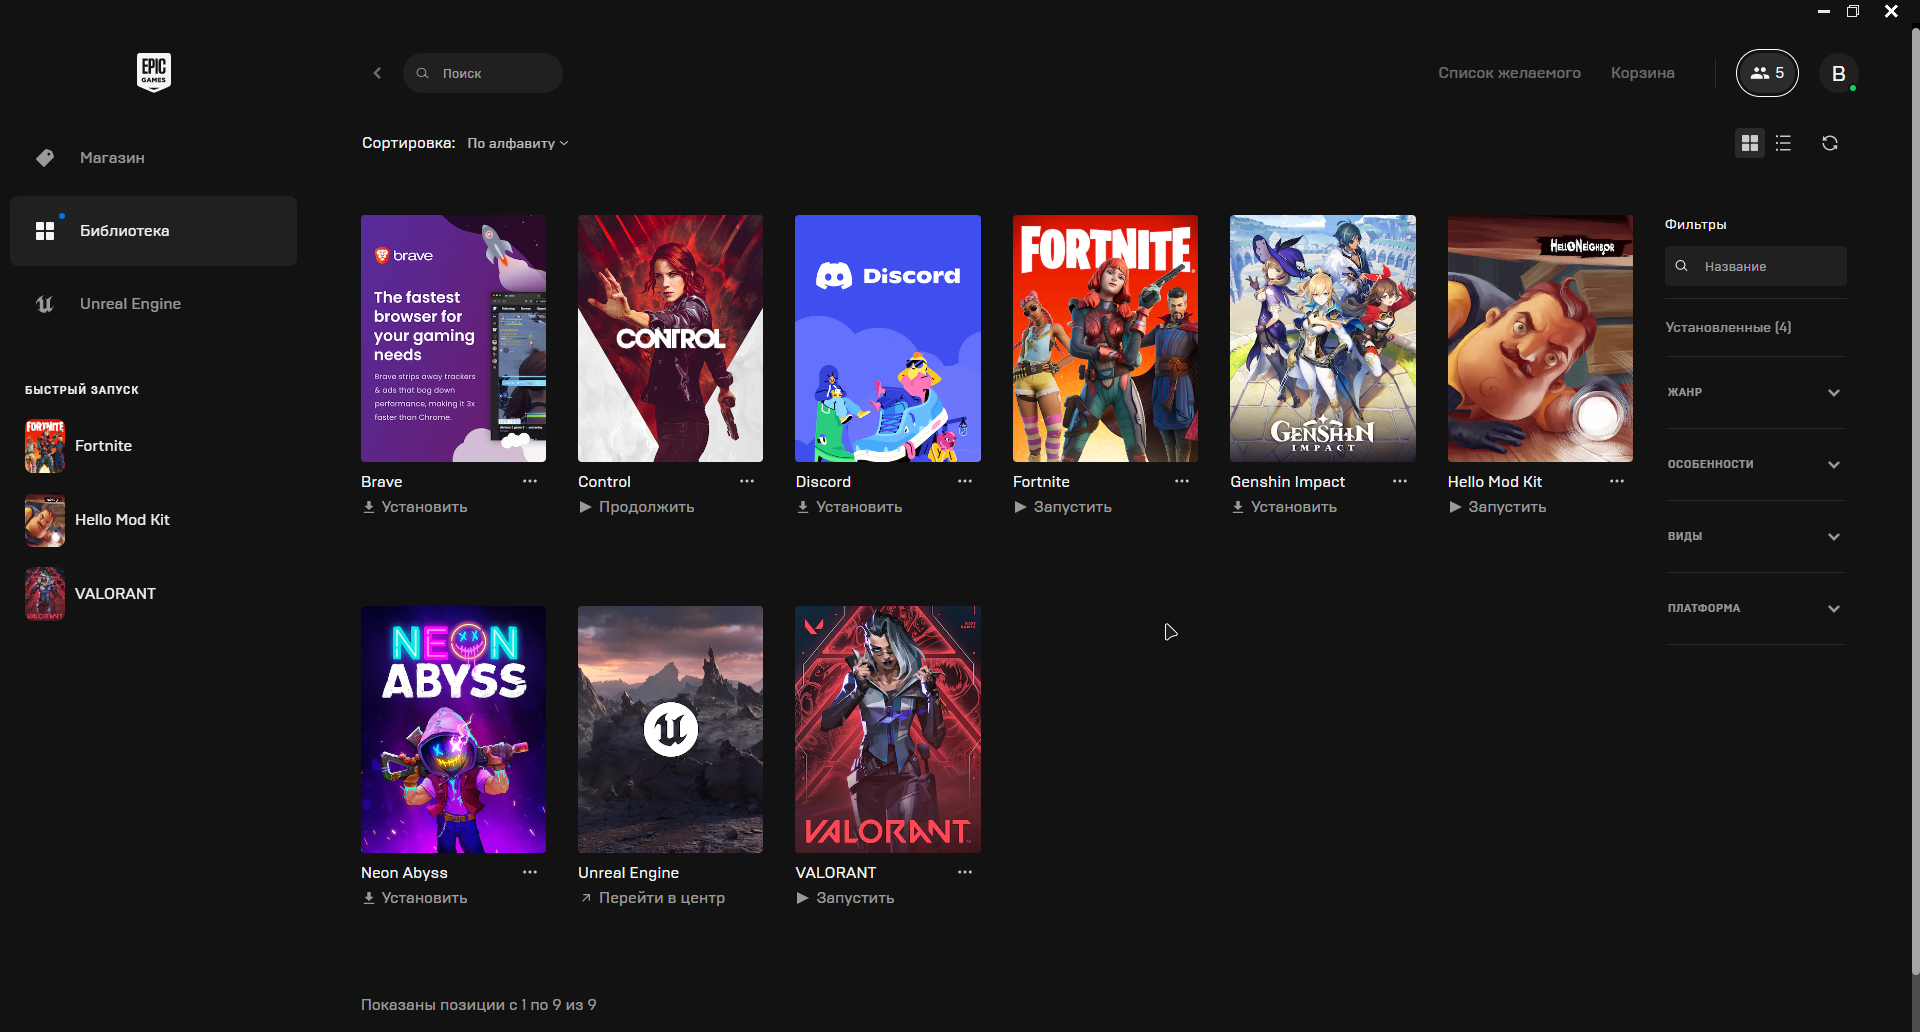Open the friends list button showing 5

(x=1767, y=73)
